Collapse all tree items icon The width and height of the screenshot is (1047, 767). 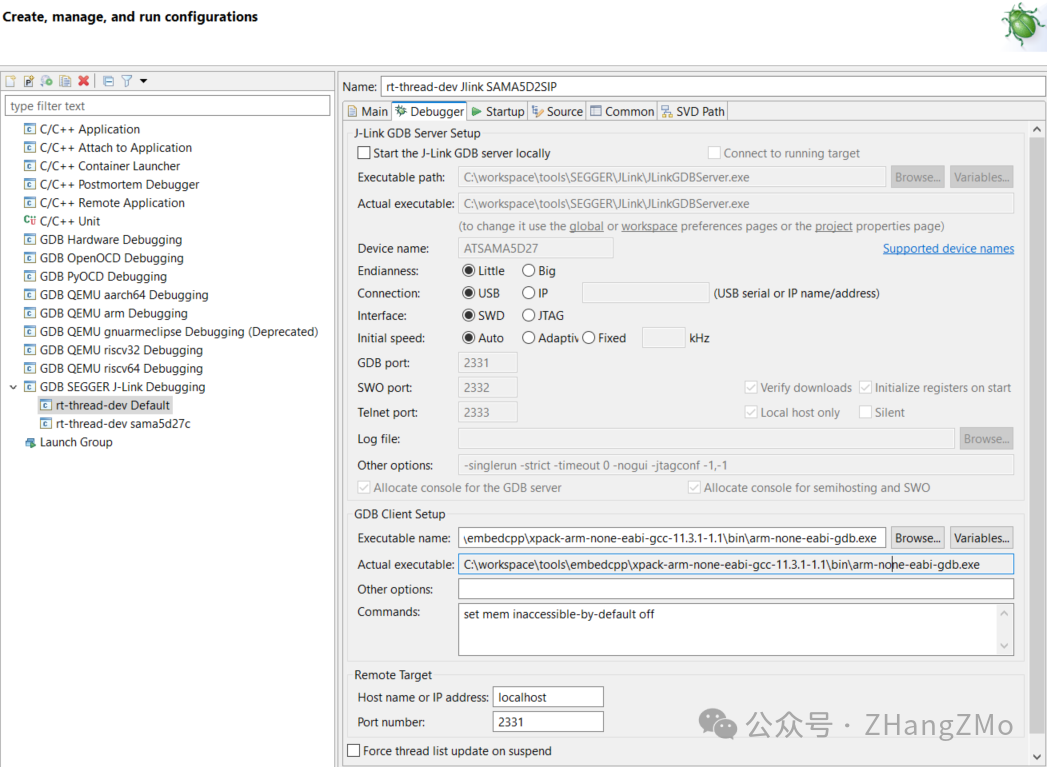pos(108,81)
